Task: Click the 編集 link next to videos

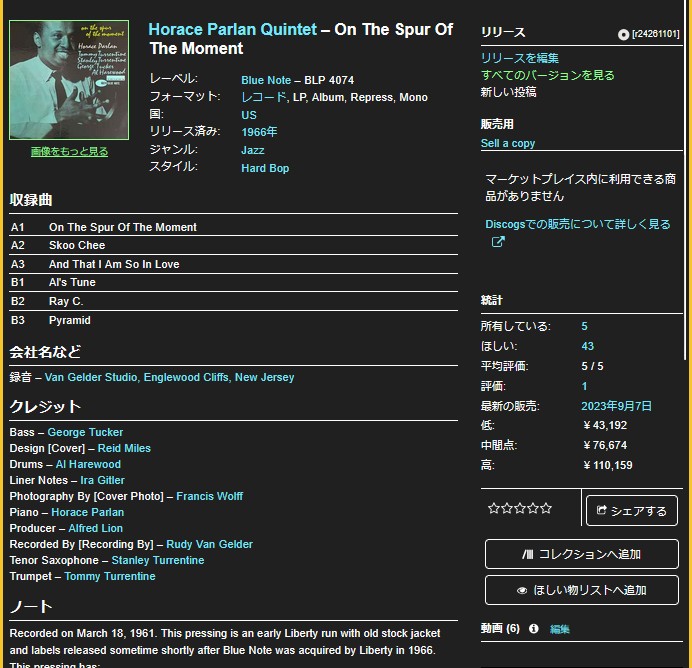Action: pos(560,629)
